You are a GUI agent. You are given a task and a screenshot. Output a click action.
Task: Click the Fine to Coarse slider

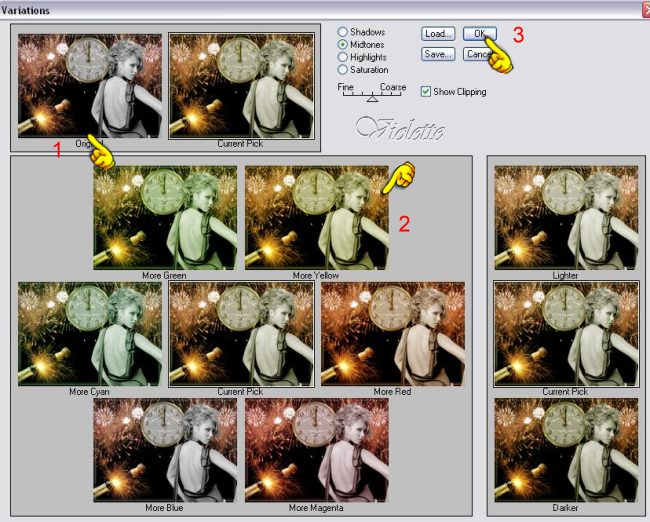tap(372, 99)
